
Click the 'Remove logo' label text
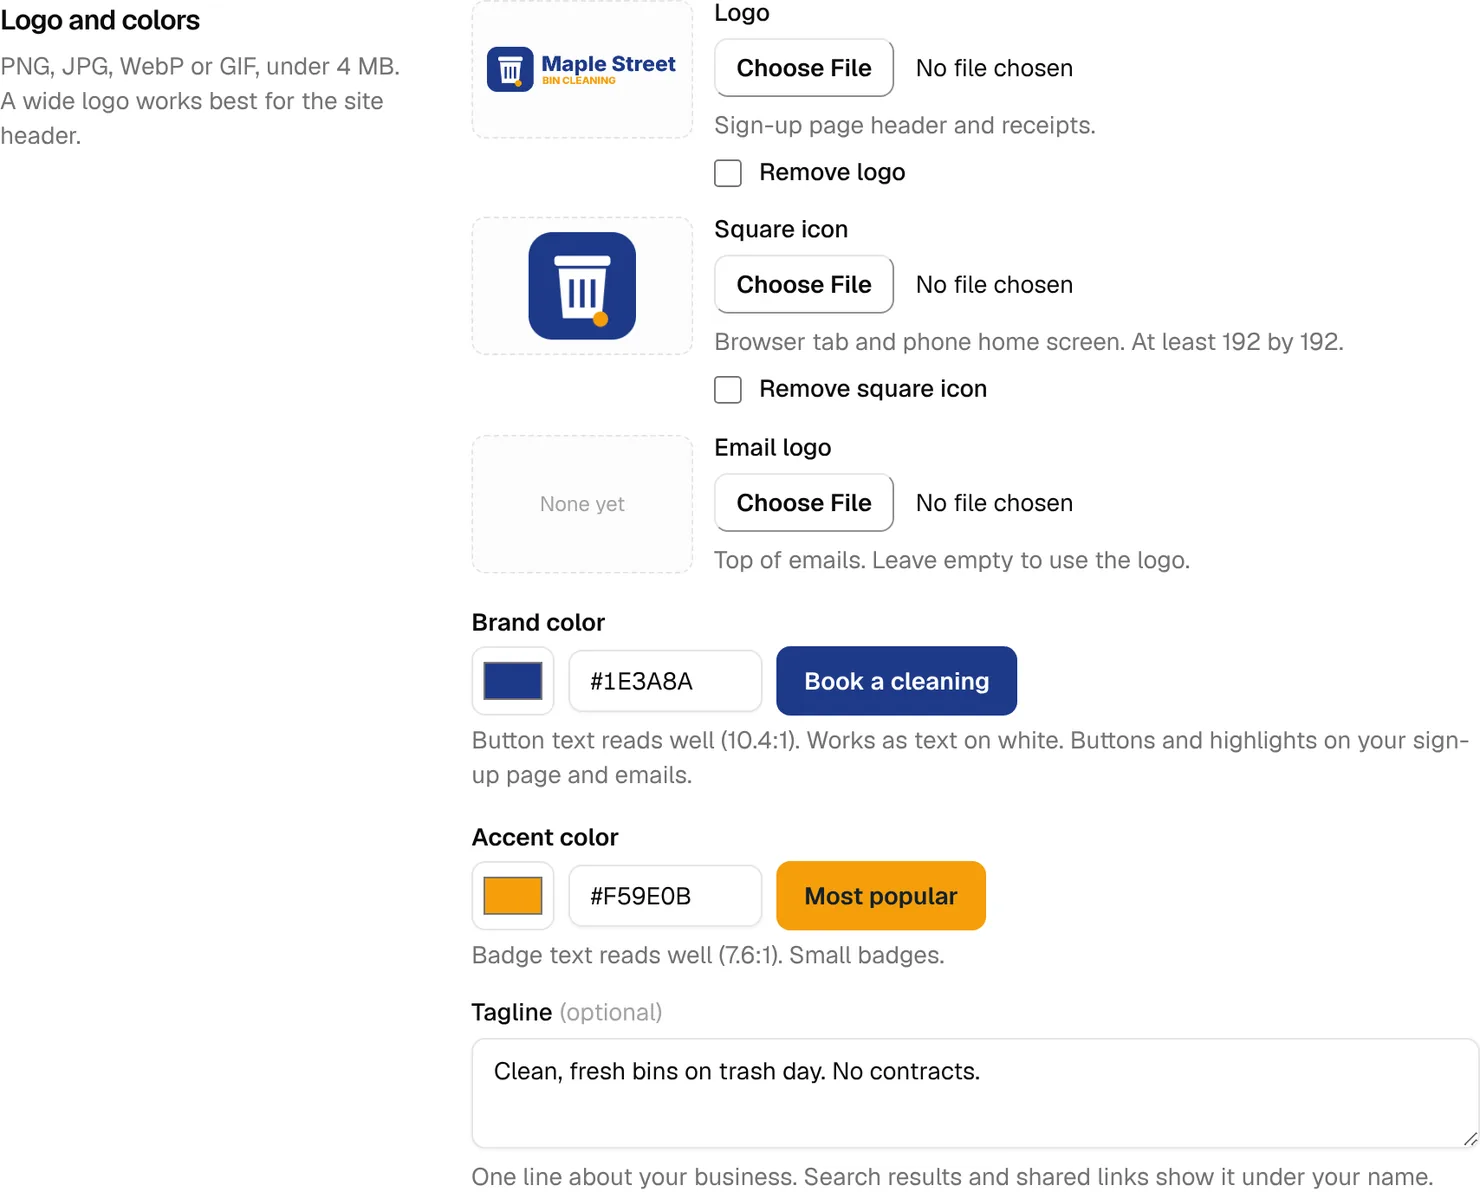pyautogui.click(x=832, y=172)
